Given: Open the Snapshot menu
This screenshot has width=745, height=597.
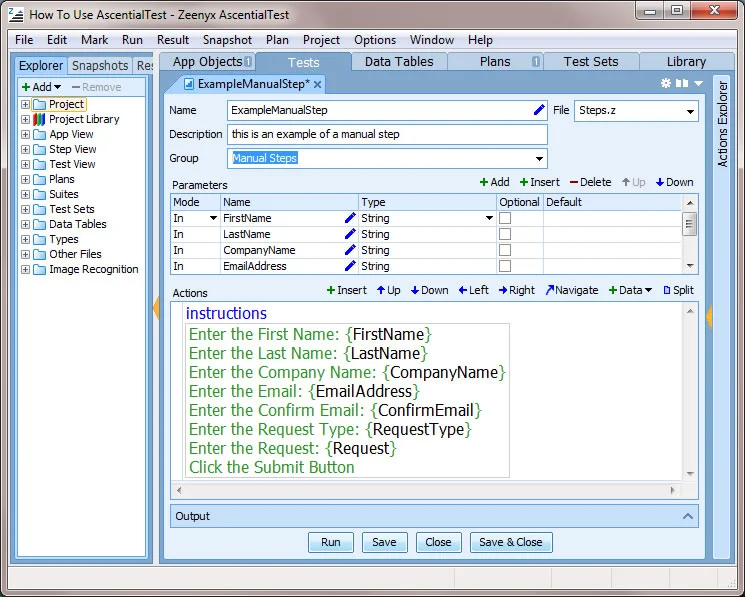Looking at the screenshot, I should [x=227, y=40].
